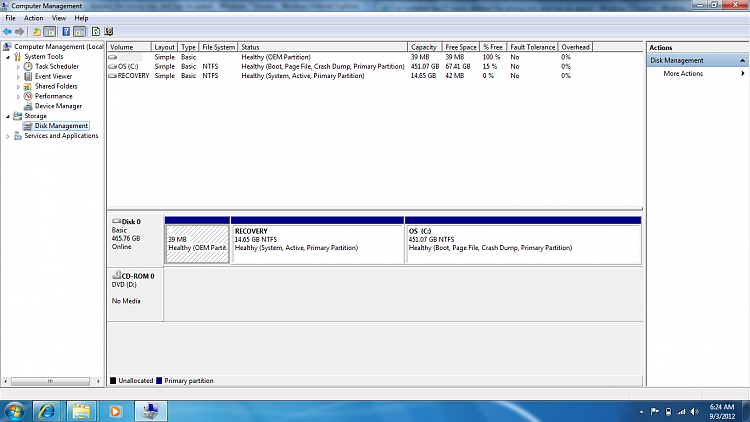
Task: Click the Unallocated black legend swatch
Action: (x=113, y=381)
